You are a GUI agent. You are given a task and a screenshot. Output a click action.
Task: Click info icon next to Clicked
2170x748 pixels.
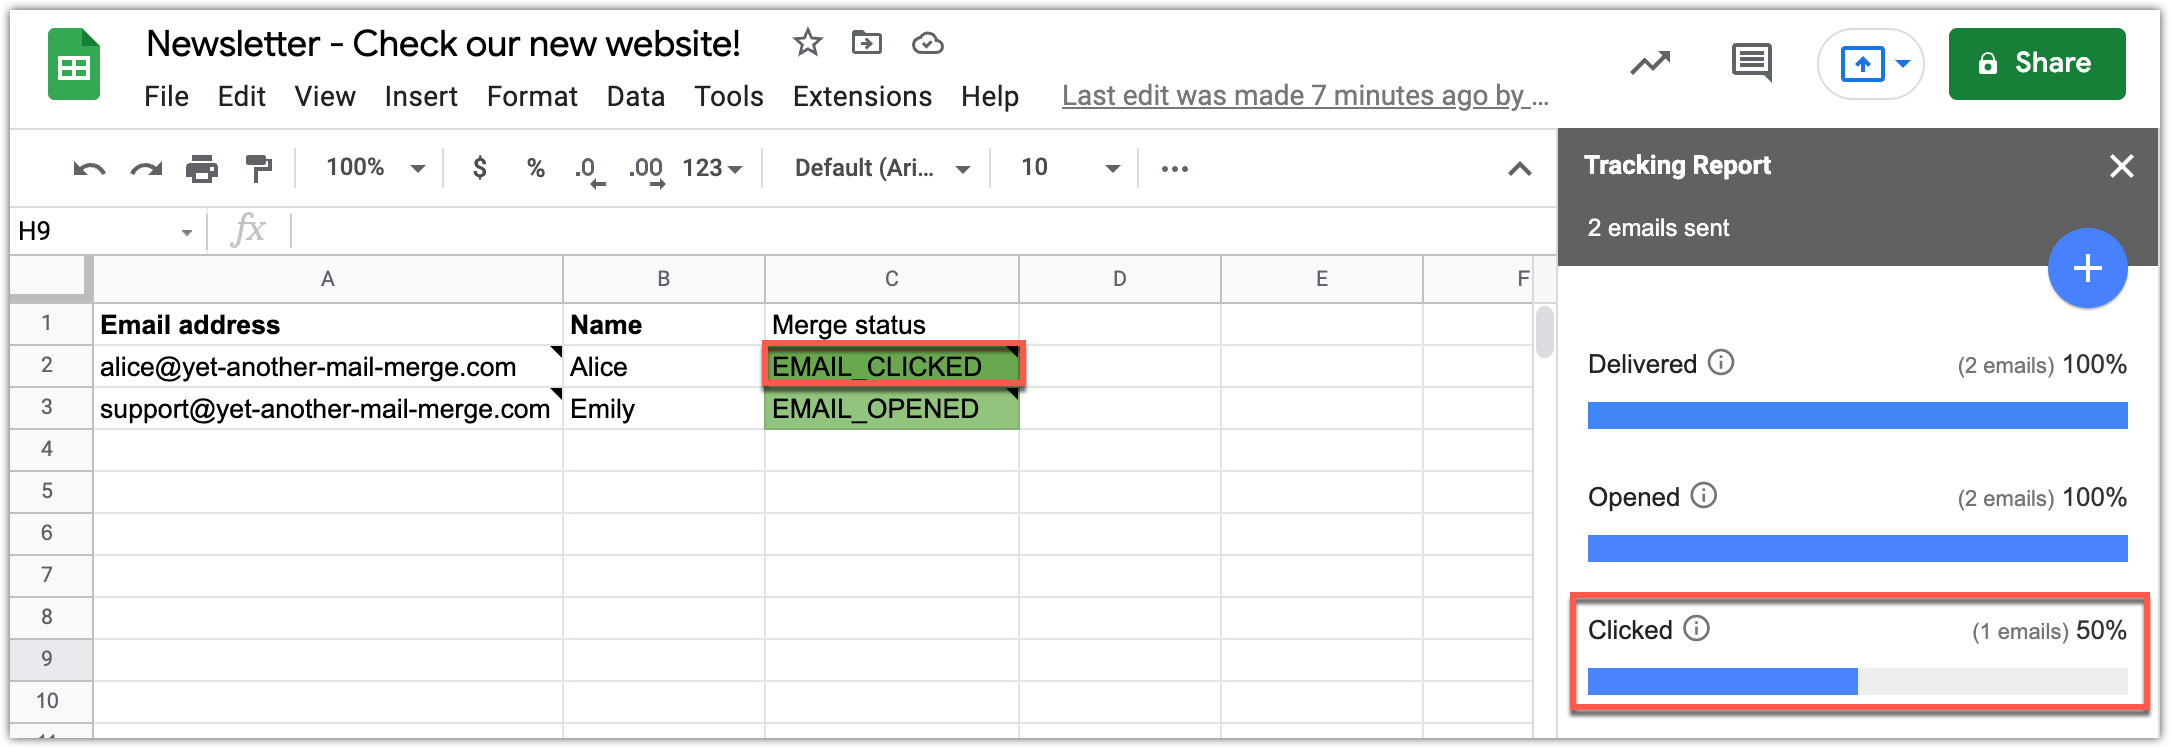coord(1697,628)
